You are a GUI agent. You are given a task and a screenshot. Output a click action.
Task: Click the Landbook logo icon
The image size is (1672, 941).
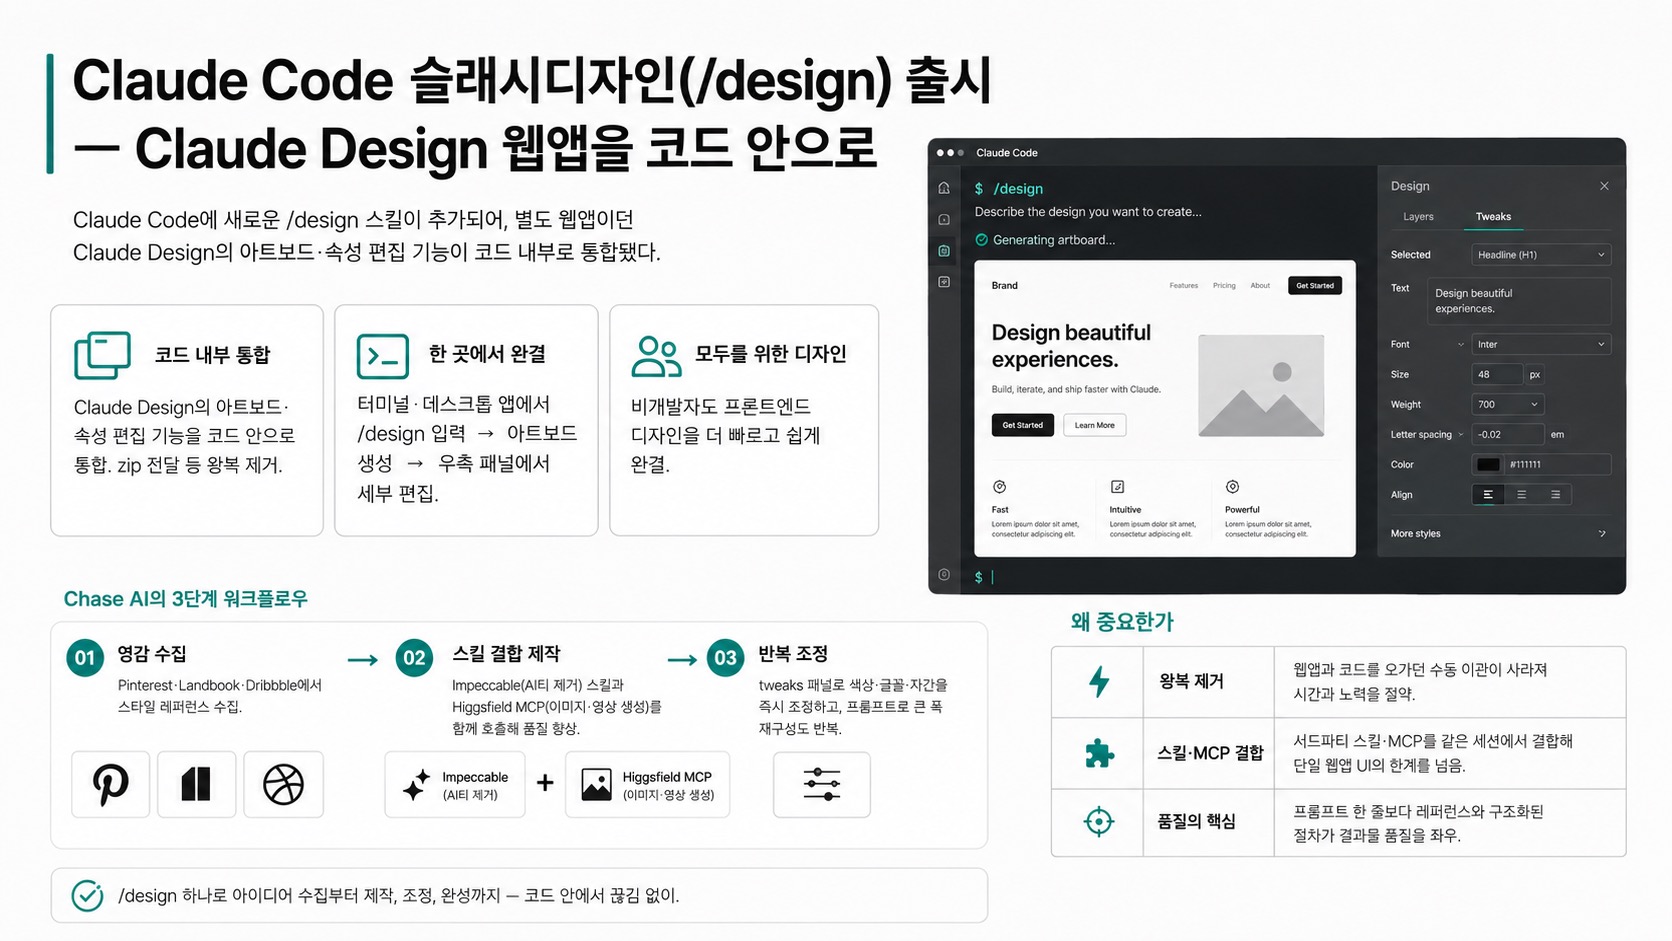pyautogui.click(x=196, y=784)
